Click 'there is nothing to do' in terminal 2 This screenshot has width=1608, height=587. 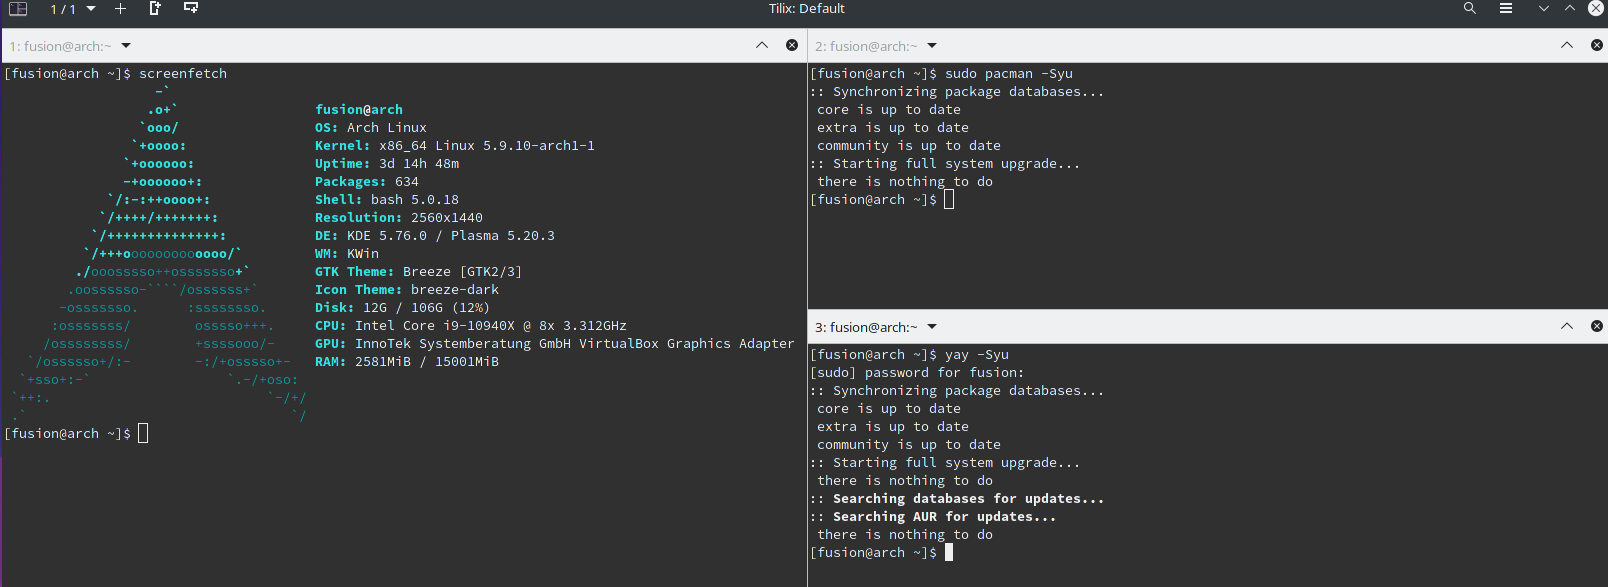[x=905, y=182]
